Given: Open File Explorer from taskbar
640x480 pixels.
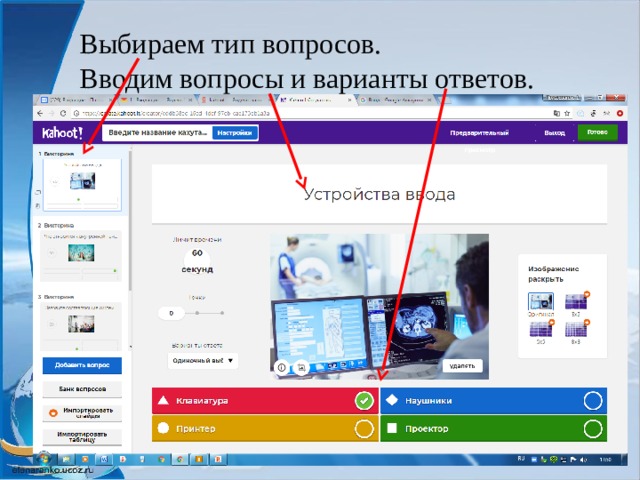Looking at the screenshot, I should pos(66,459).
